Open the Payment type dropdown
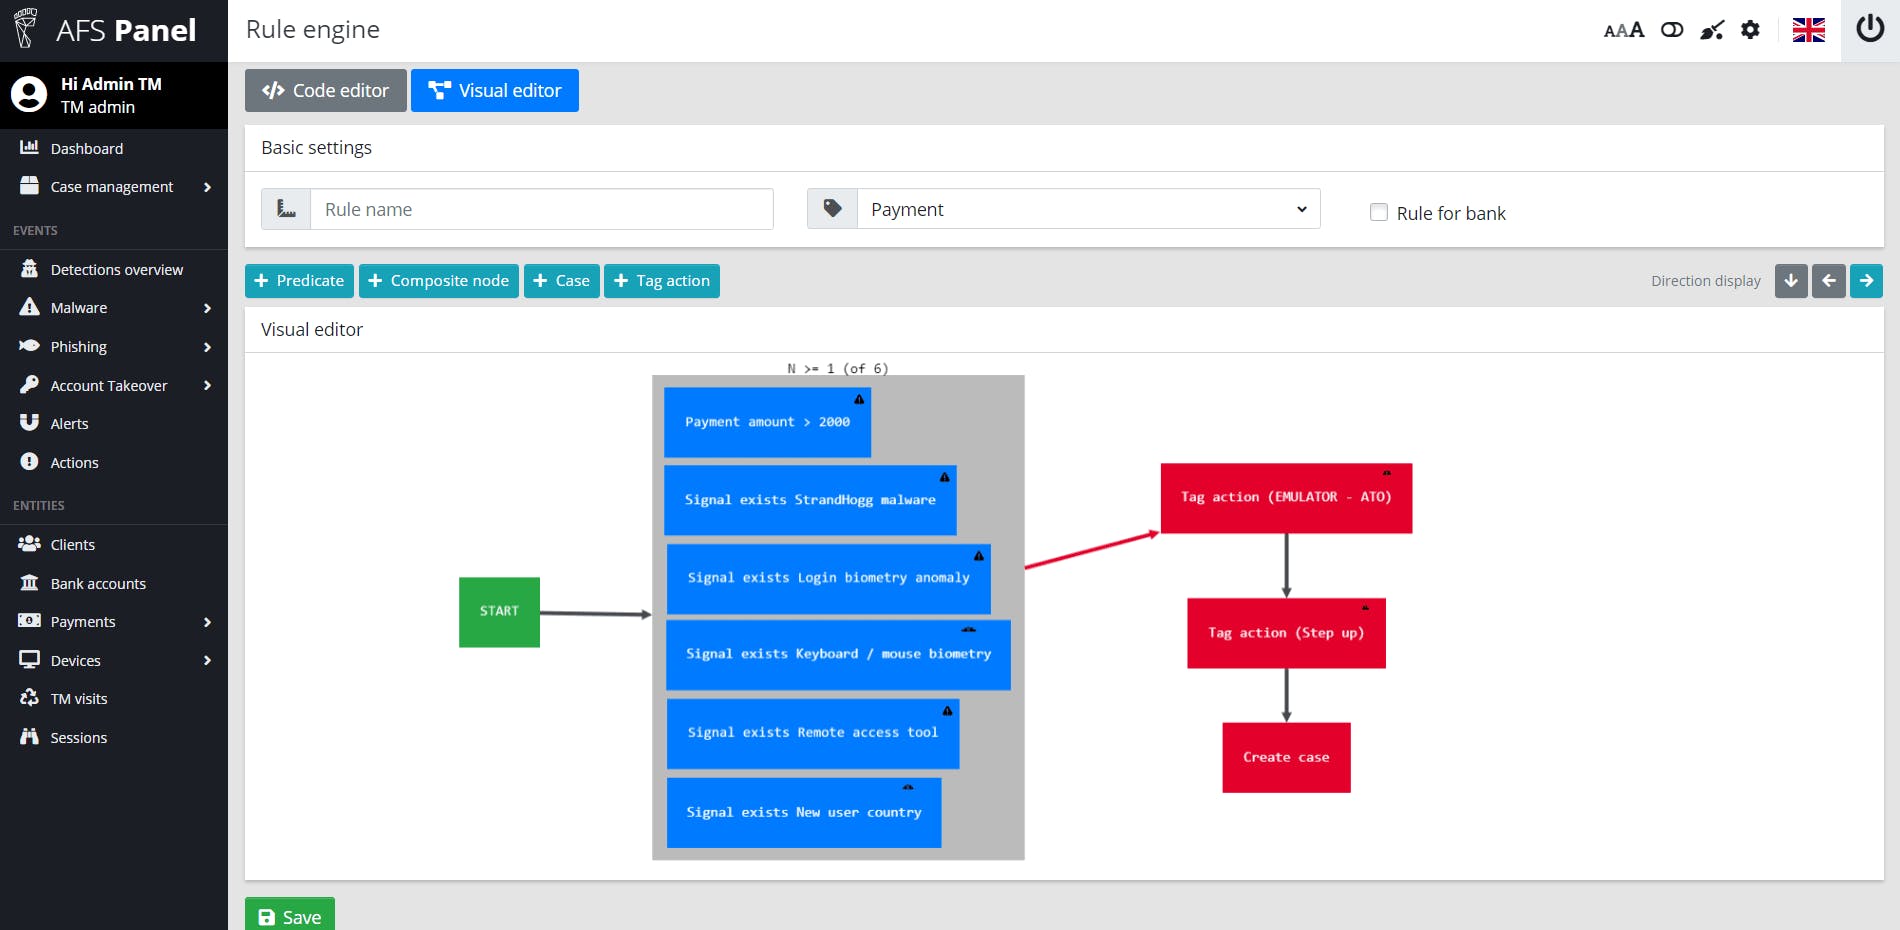1900x930 pixels. tap(1088, 209)
